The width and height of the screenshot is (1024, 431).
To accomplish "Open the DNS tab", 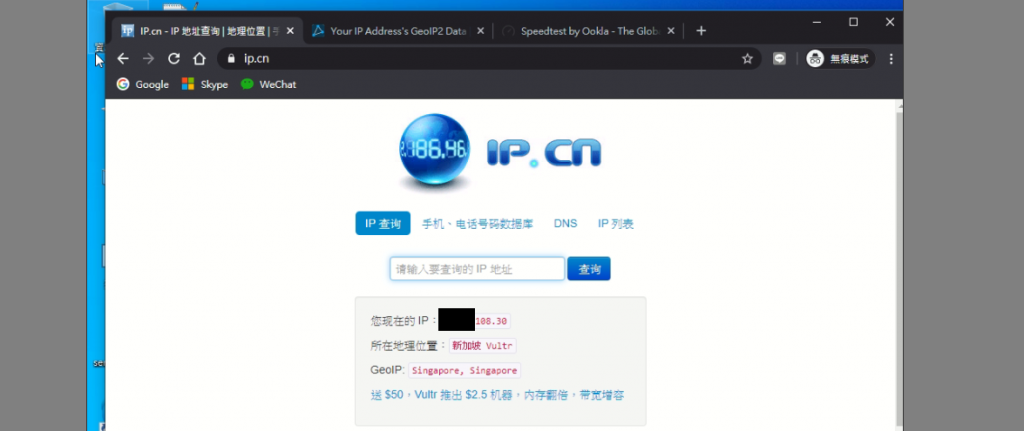I will click(x=566, y=223).
